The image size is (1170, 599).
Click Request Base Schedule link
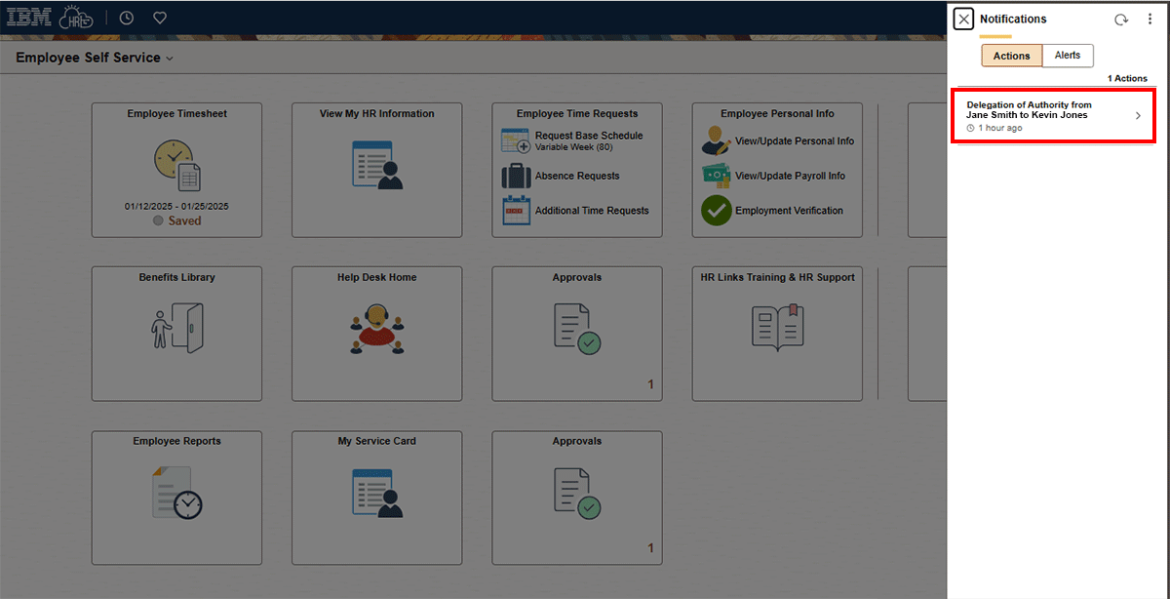(588, 136)
